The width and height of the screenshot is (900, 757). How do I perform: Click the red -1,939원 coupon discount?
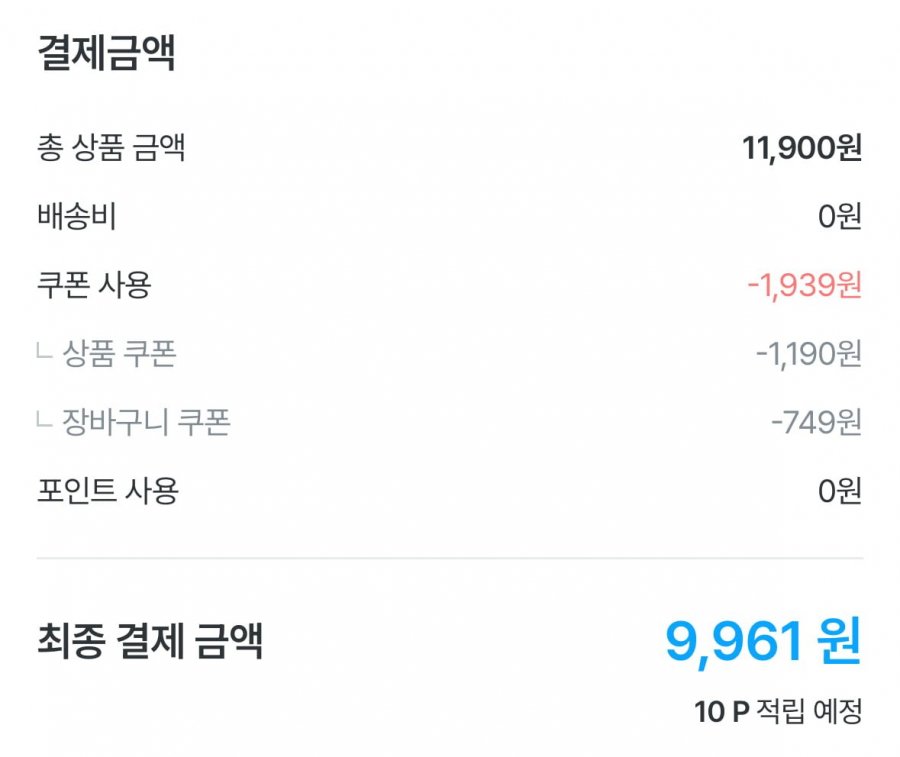804,286
